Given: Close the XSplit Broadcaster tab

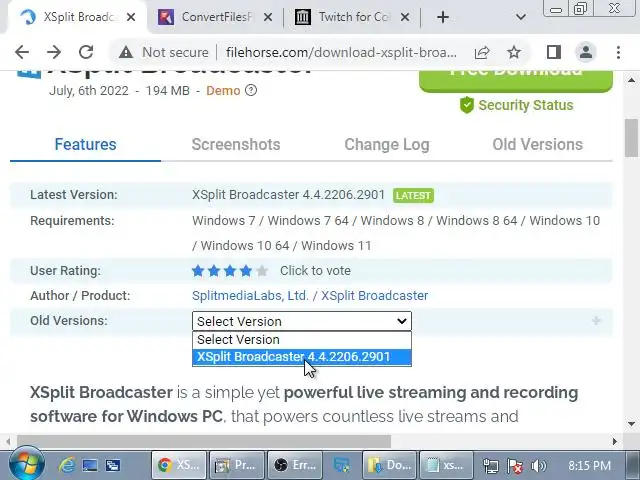Looking at the screenshot, I should (131, 17).
